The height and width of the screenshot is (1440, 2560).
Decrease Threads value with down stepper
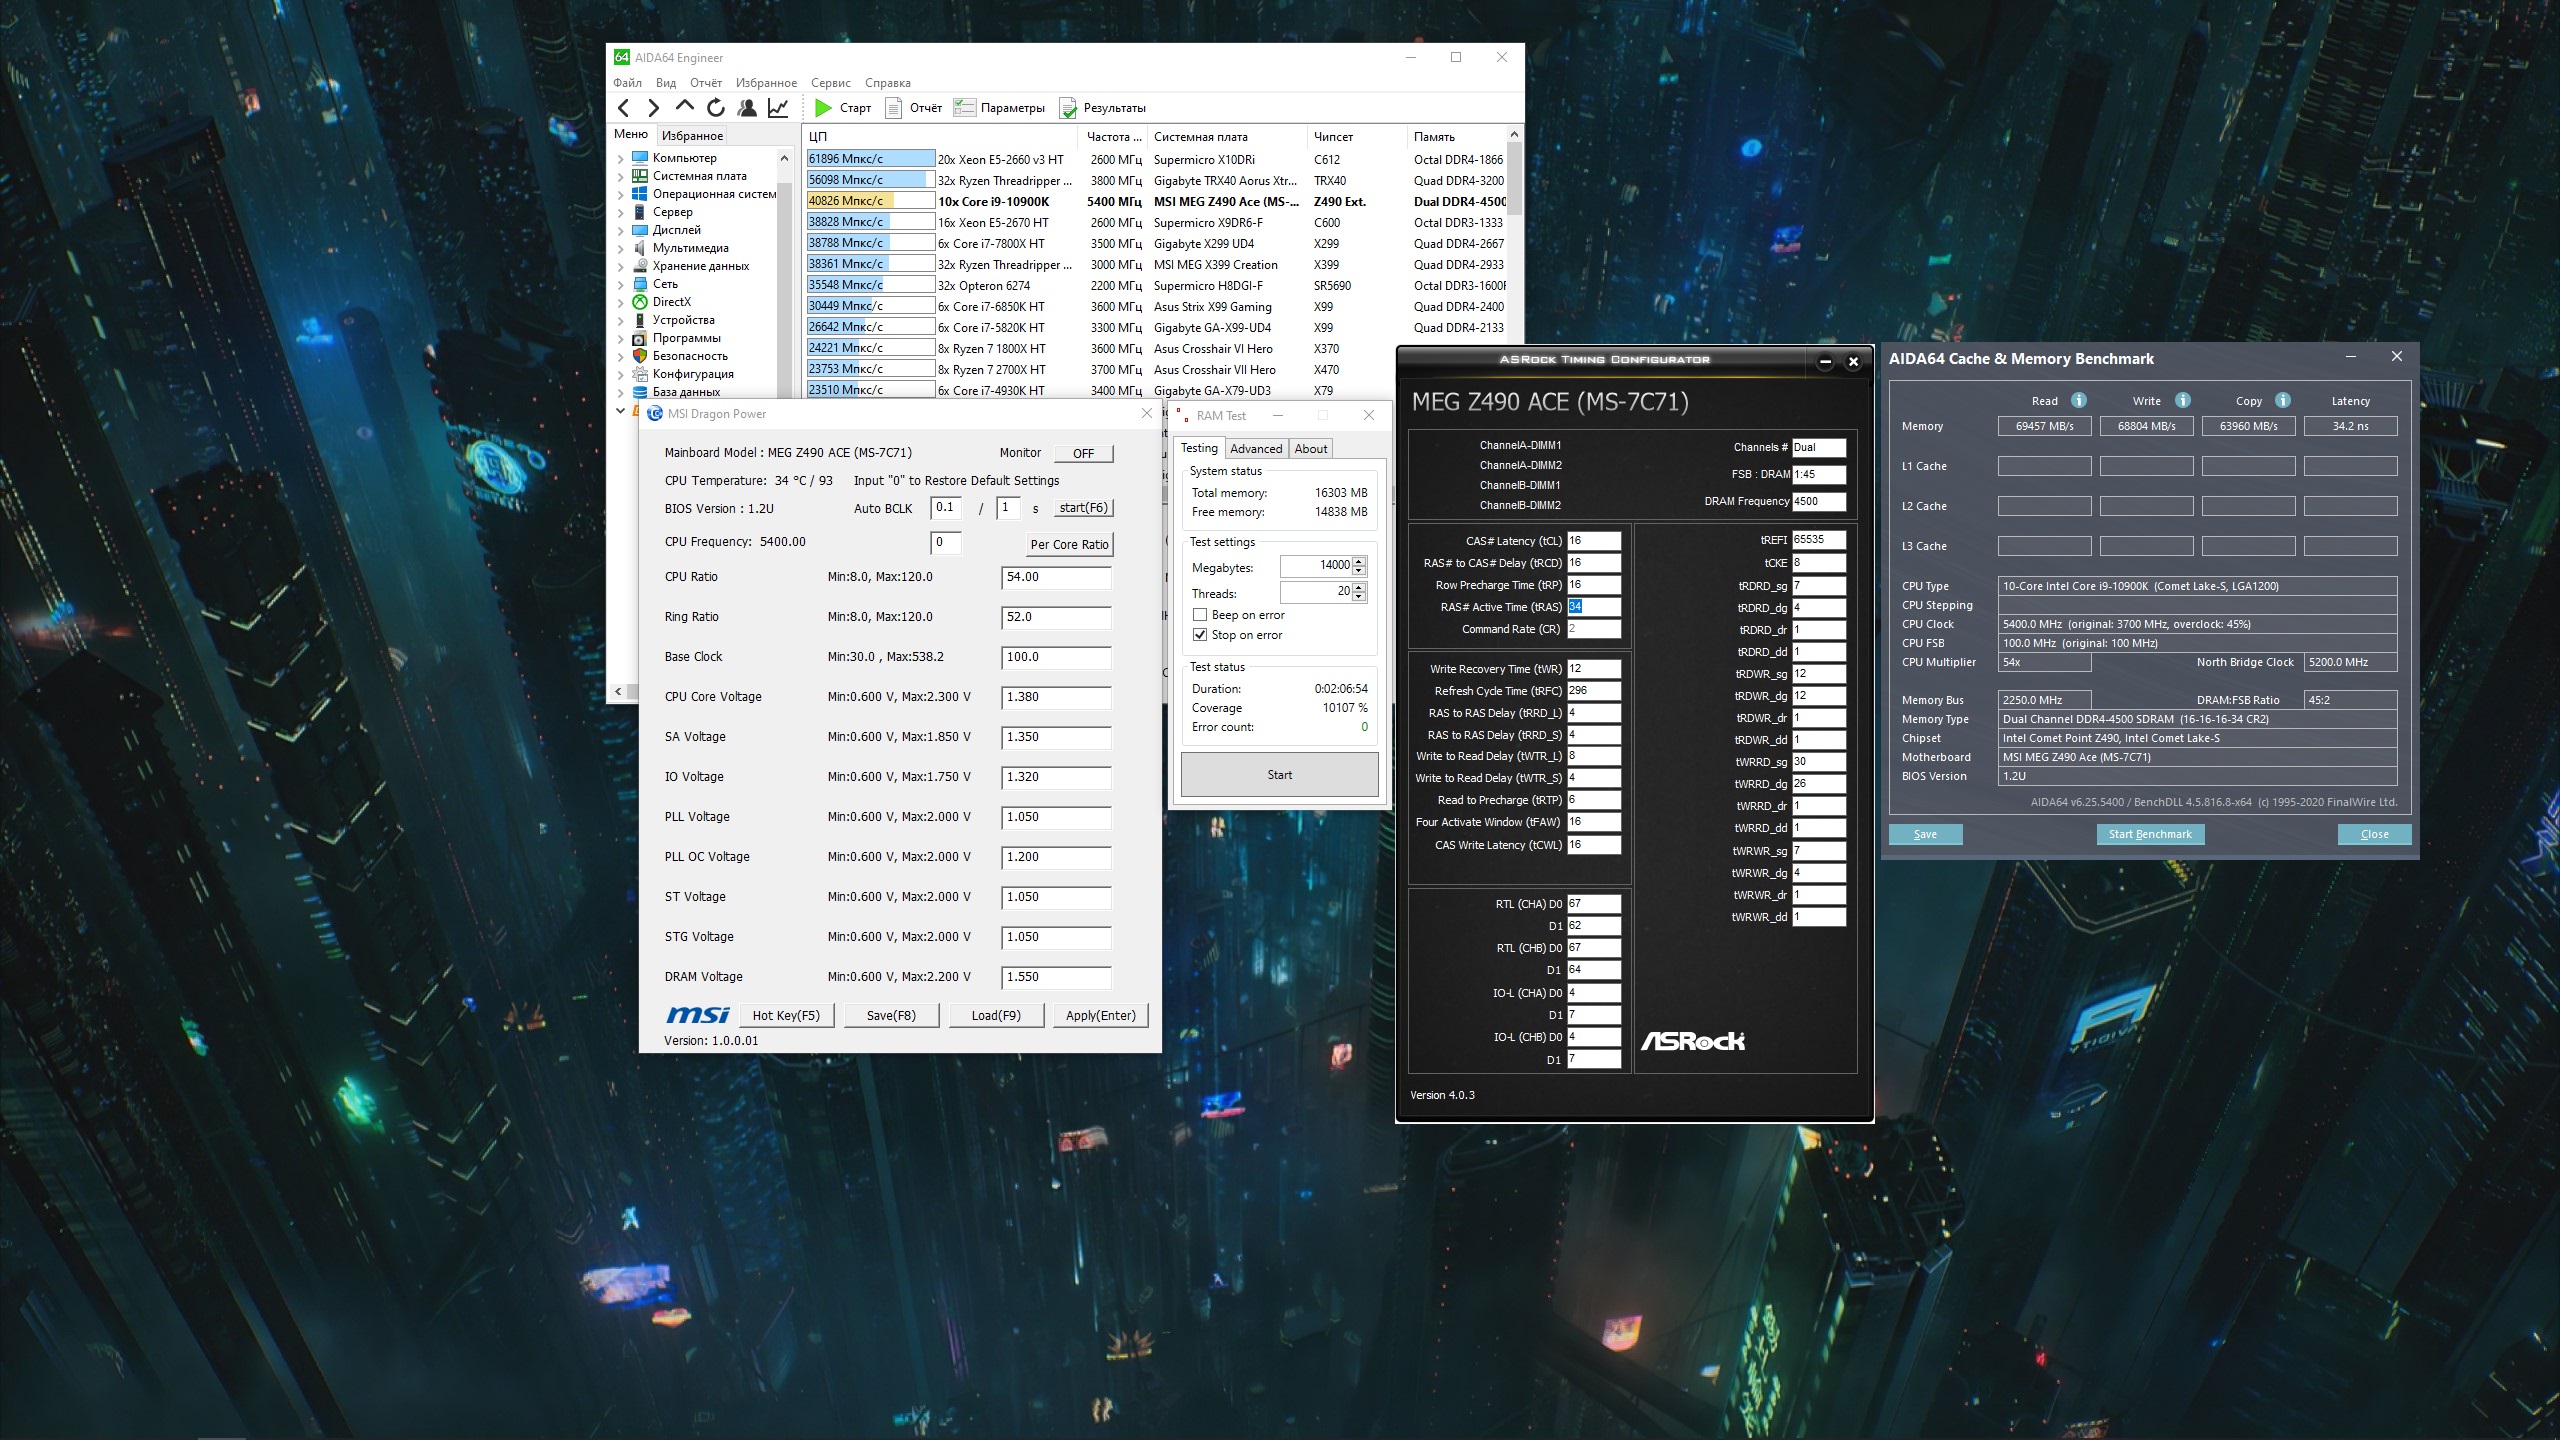coord(1359,597)
